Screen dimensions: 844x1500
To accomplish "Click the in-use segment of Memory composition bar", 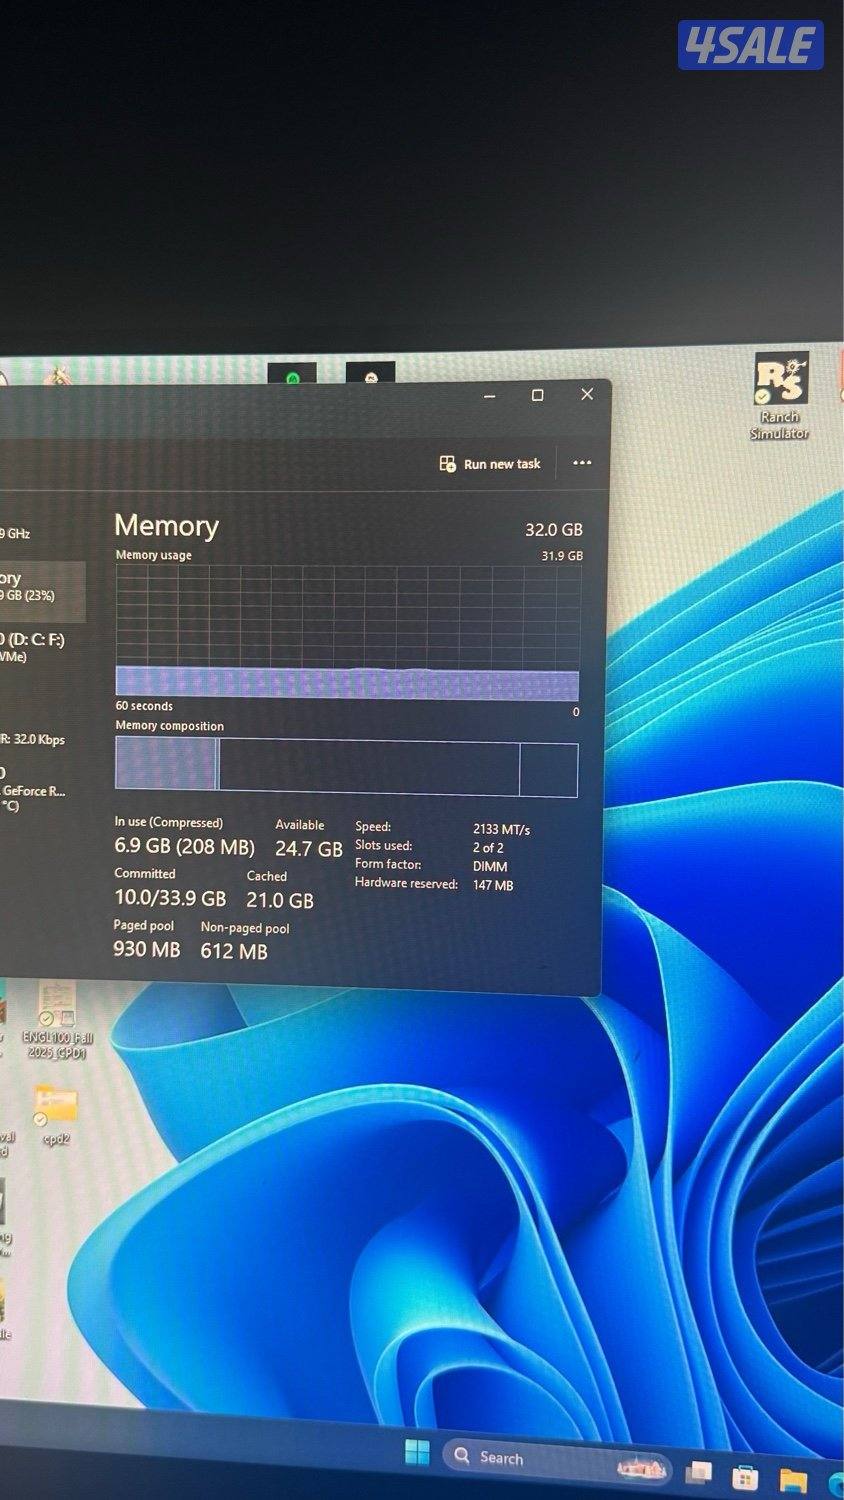I will pyautogui.click(x=165, y=764).
